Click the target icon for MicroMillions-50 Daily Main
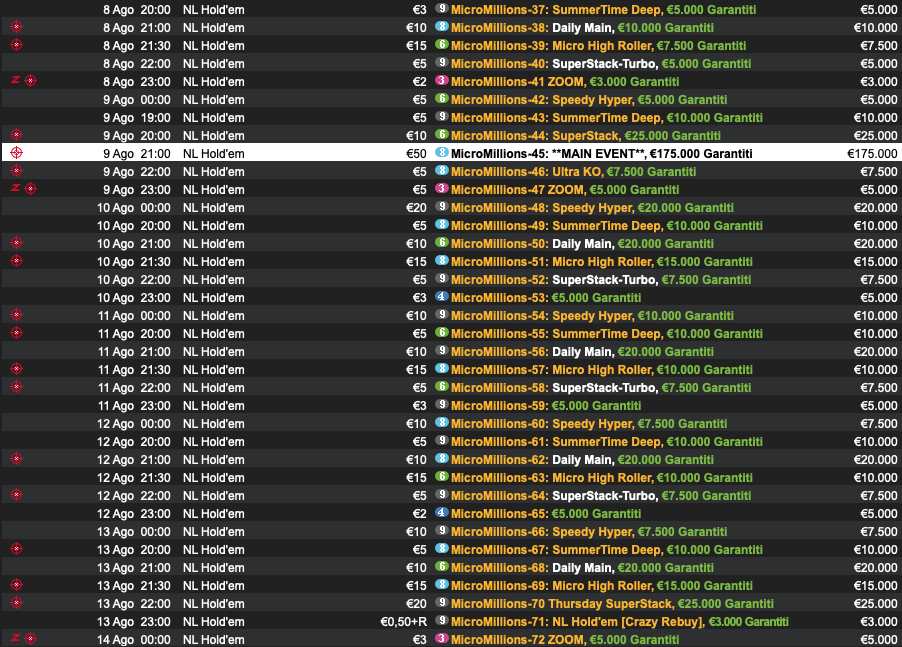The width and height of the screenshot is (902, 647). pos(17,243)
